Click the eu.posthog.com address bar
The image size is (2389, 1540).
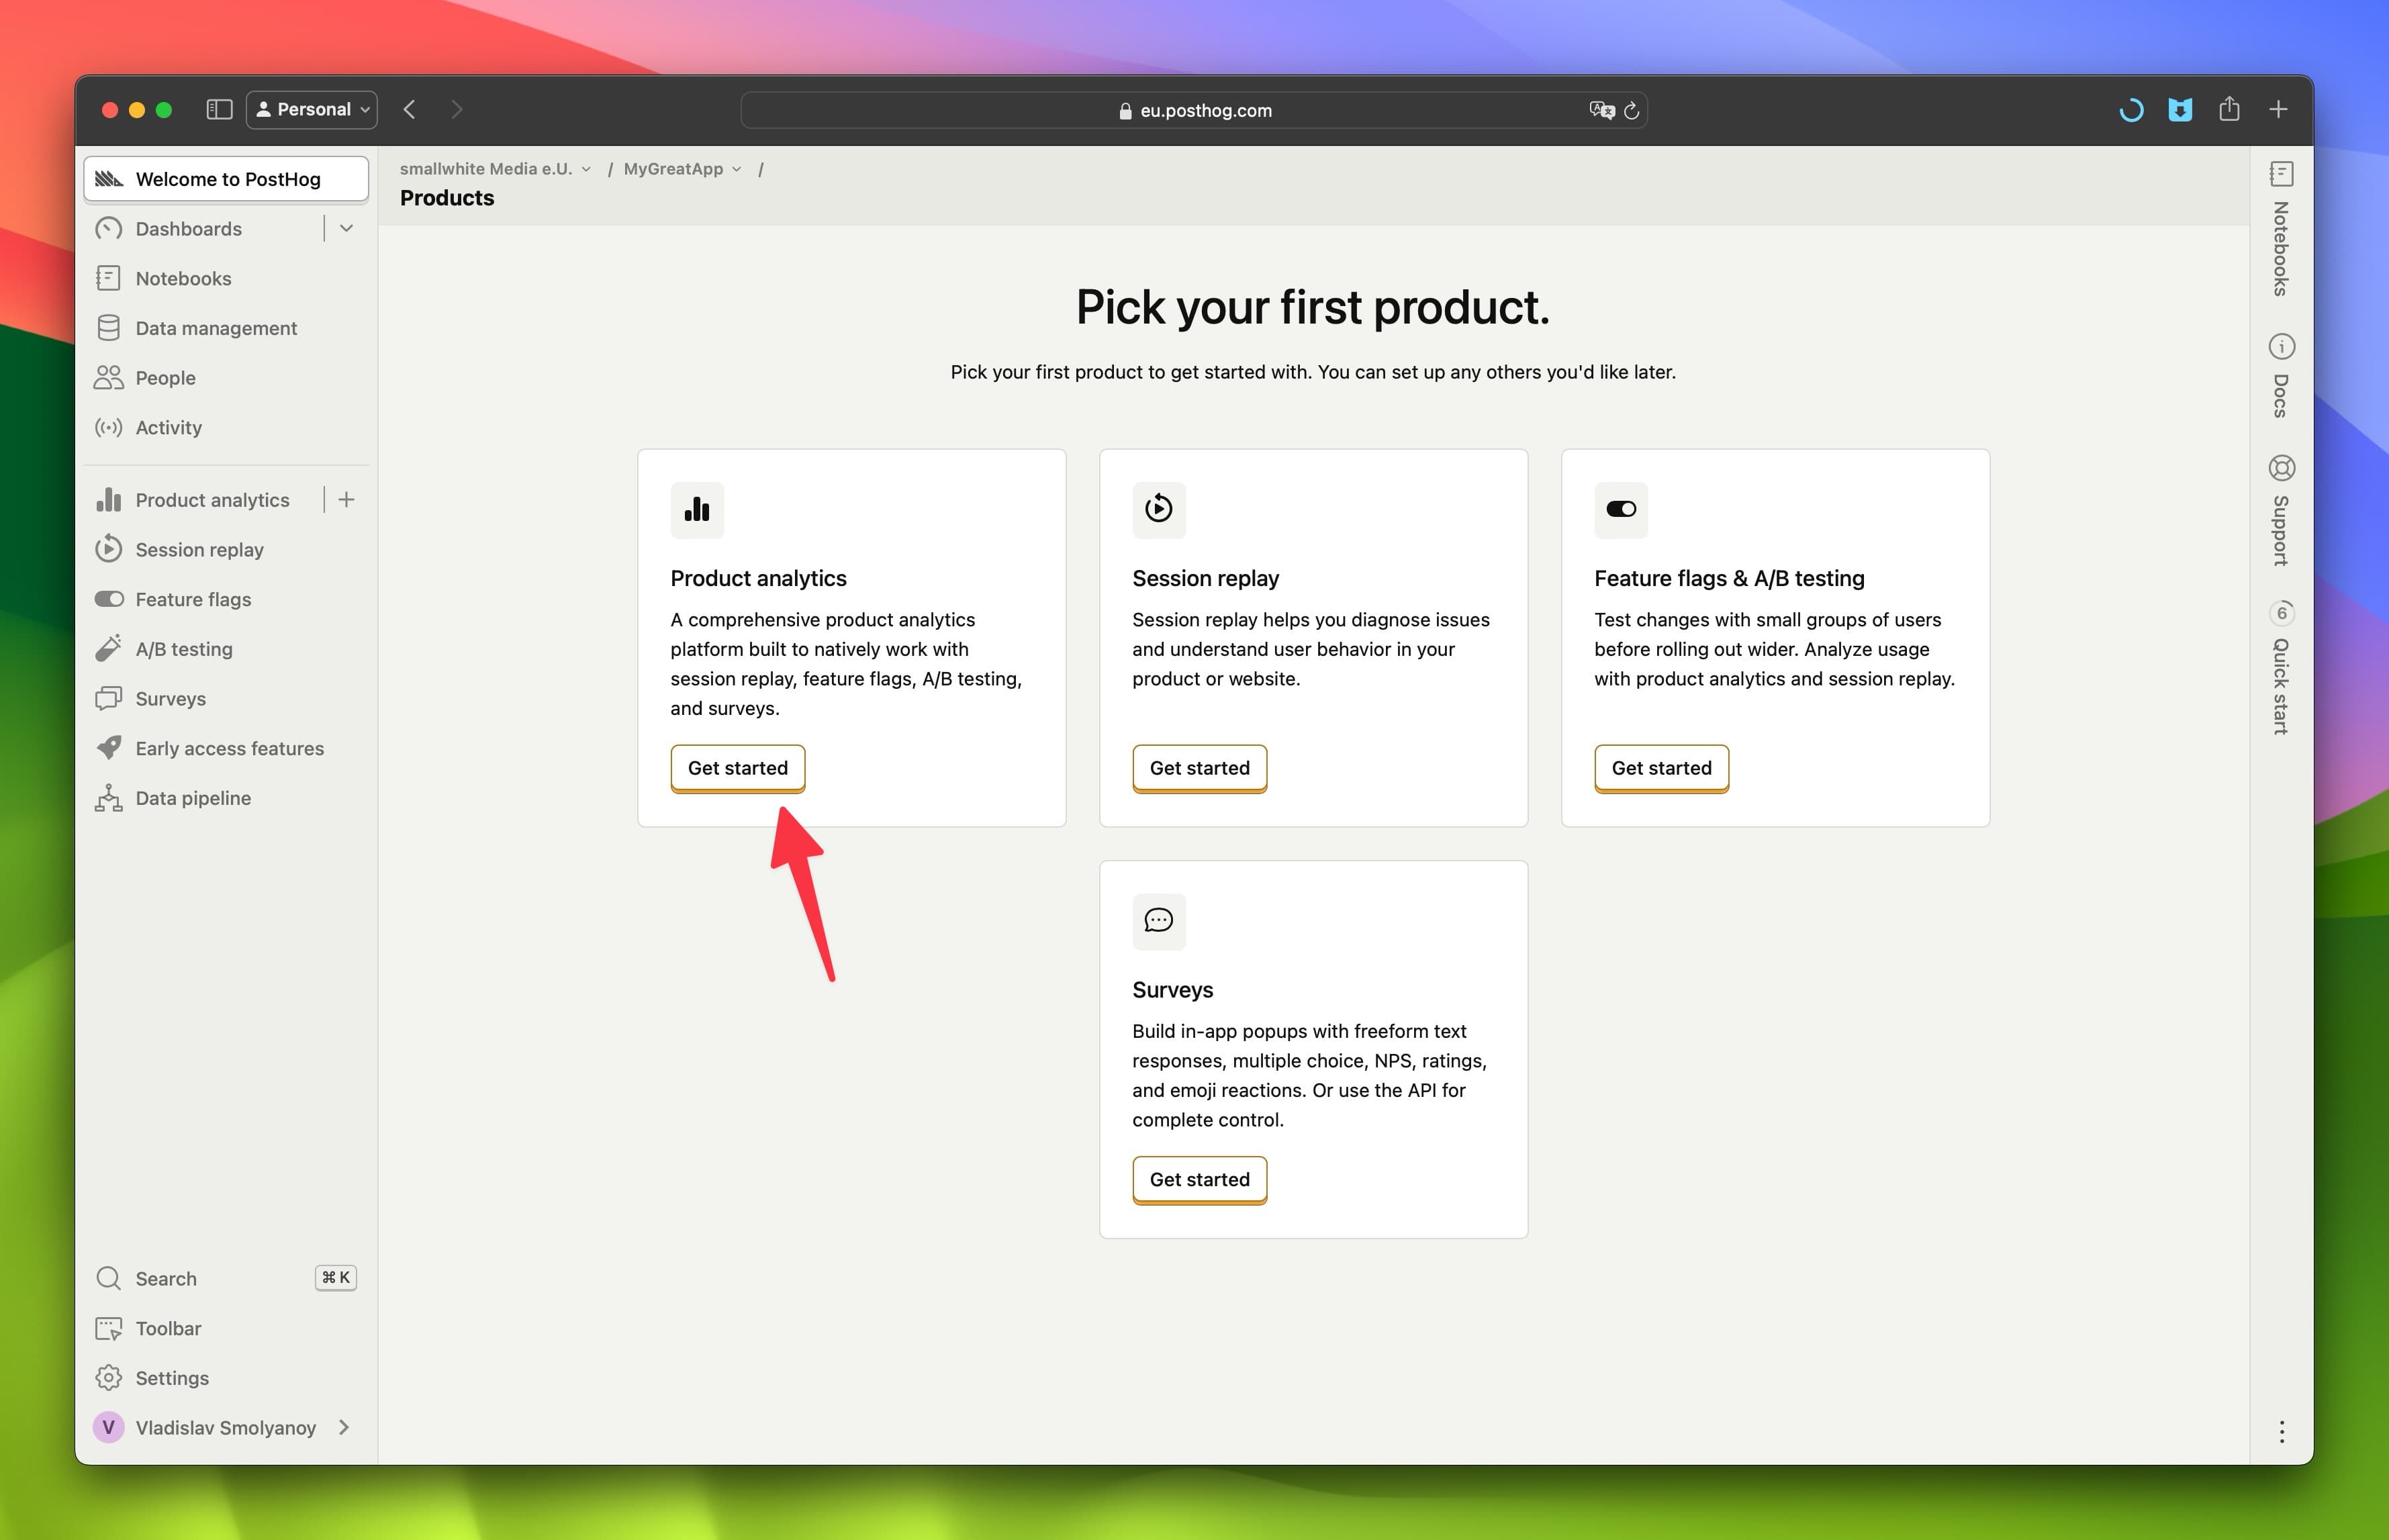click(1194, 110)
